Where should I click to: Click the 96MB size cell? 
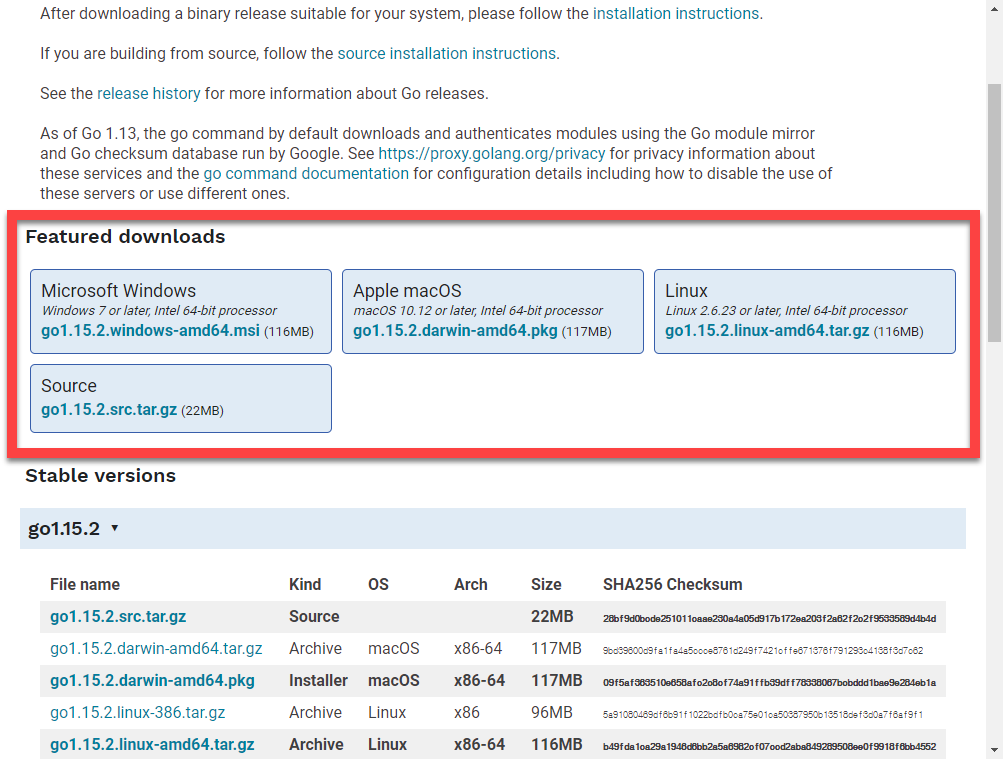coord(551,712)
